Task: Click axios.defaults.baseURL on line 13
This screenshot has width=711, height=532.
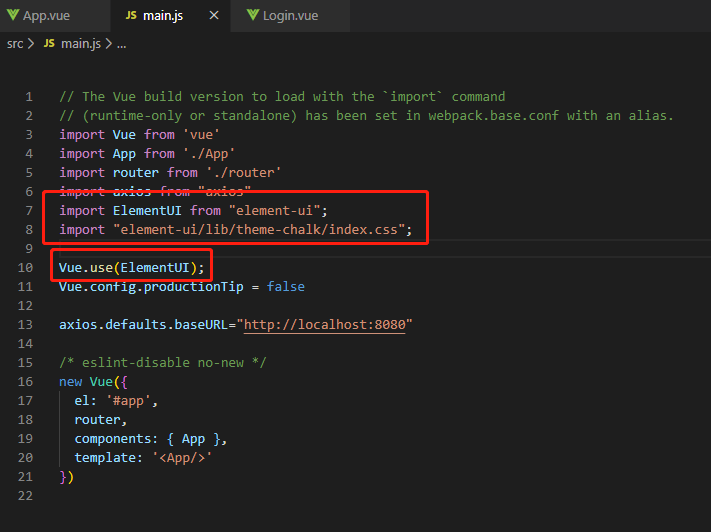Action: click(x=143, y=325)
